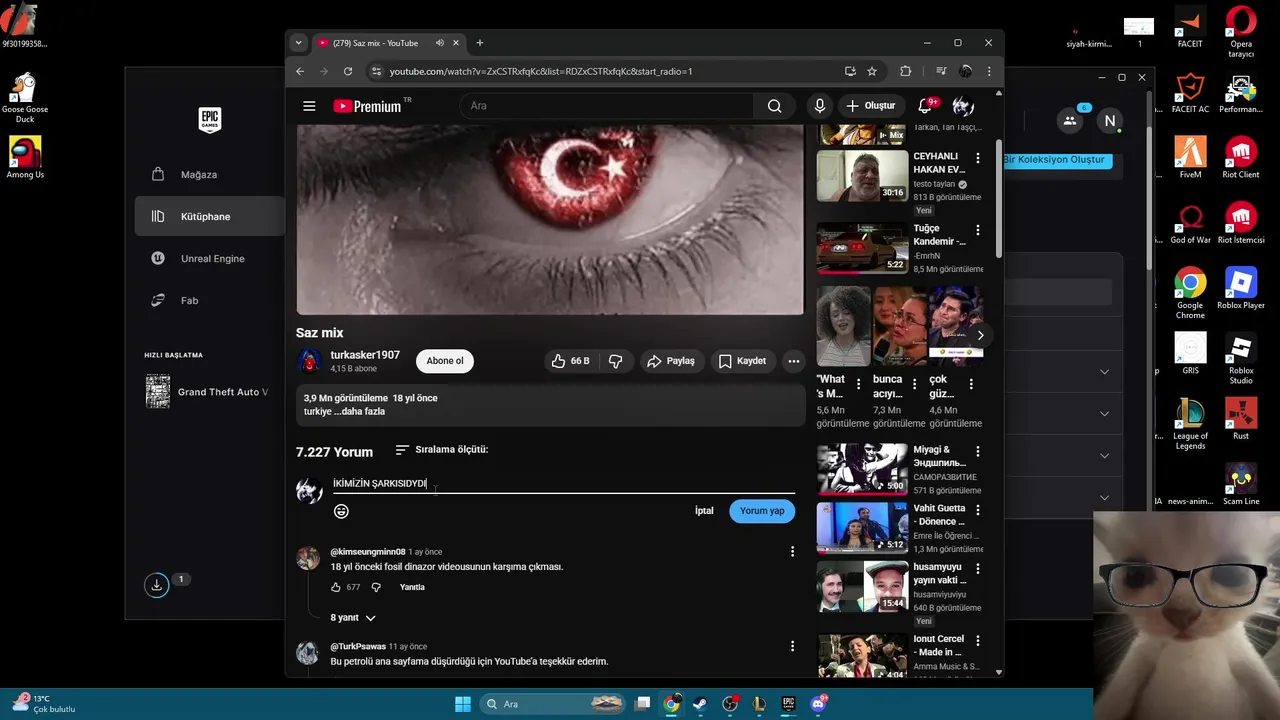This screenshot has width=1280, height=720.
Task: Dislike the Saz mix video
Action: point(615,361)
